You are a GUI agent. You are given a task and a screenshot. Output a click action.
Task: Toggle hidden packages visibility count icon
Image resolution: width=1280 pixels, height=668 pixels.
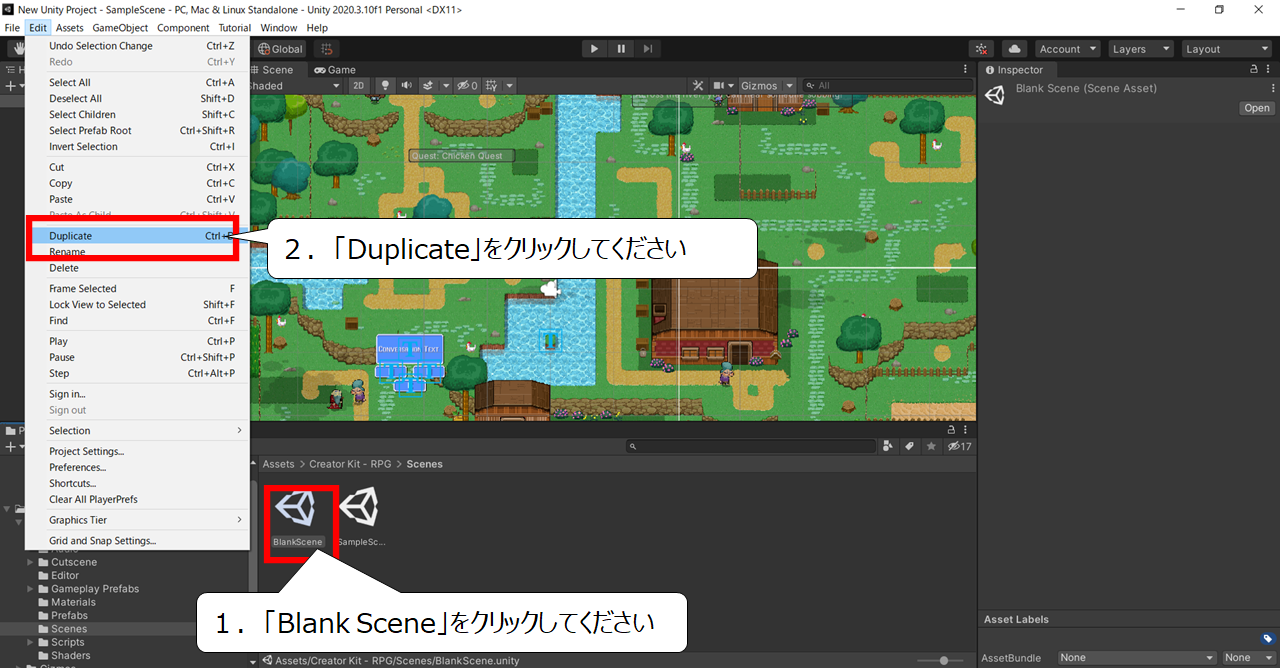click(959, 446)
